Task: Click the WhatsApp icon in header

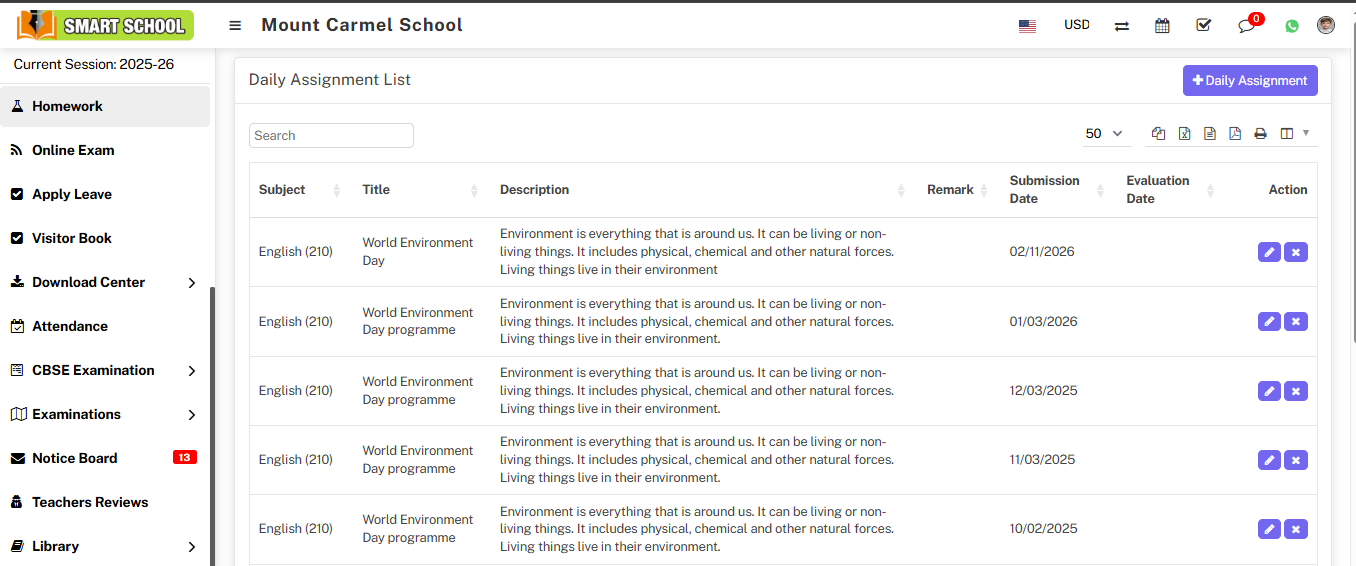Action: (1292, 26)
